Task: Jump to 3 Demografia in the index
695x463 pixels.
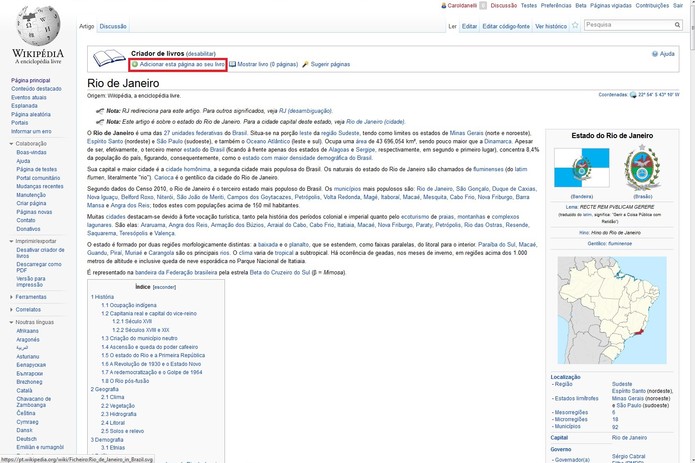Action: click(107, 440)
